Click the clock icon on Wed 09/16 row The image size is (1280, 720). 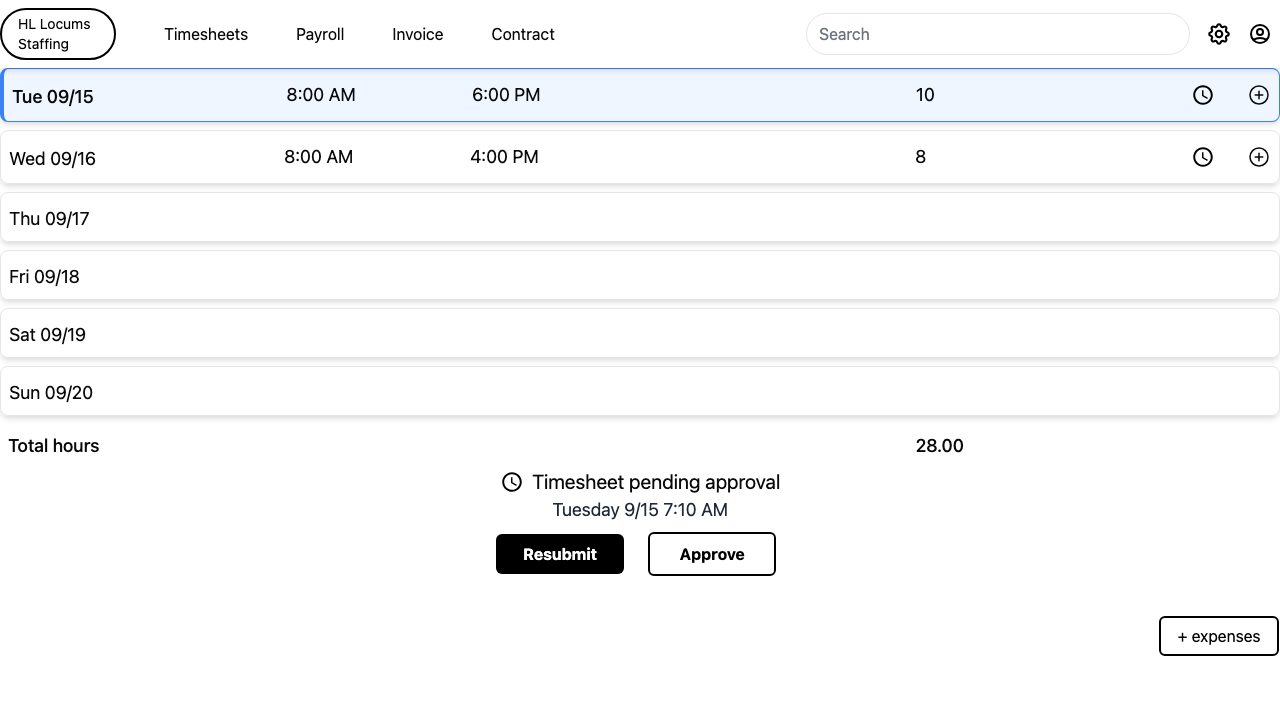click(1203, 157)
